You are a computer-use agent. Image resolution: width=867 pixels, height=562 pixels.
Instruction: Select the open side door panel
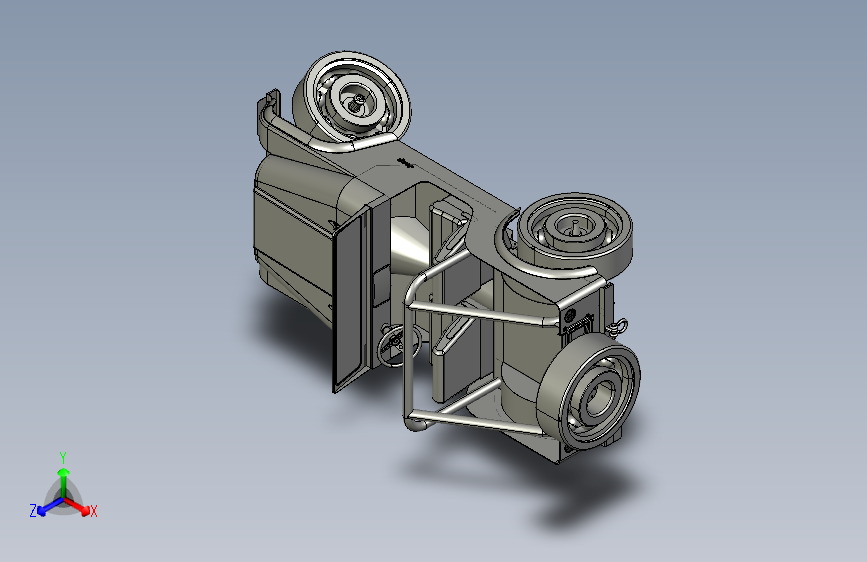coord(351,301)
